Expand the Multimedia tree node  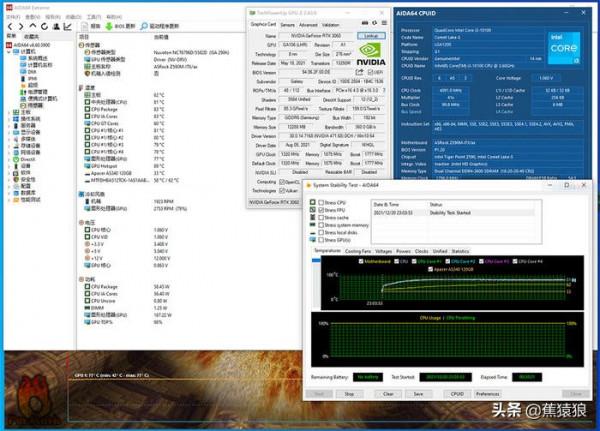tap(9, 139)
